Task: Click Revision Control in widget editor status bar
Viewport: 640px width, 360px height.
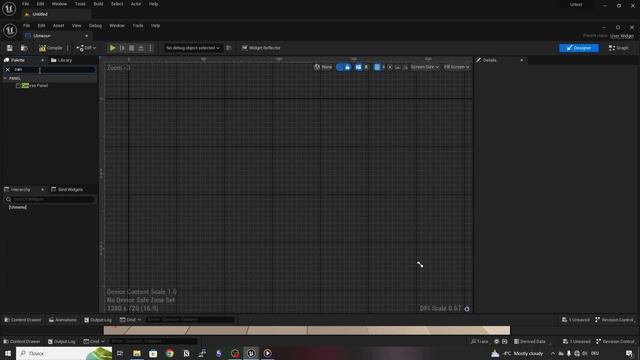Action: [x=614, y=320]
